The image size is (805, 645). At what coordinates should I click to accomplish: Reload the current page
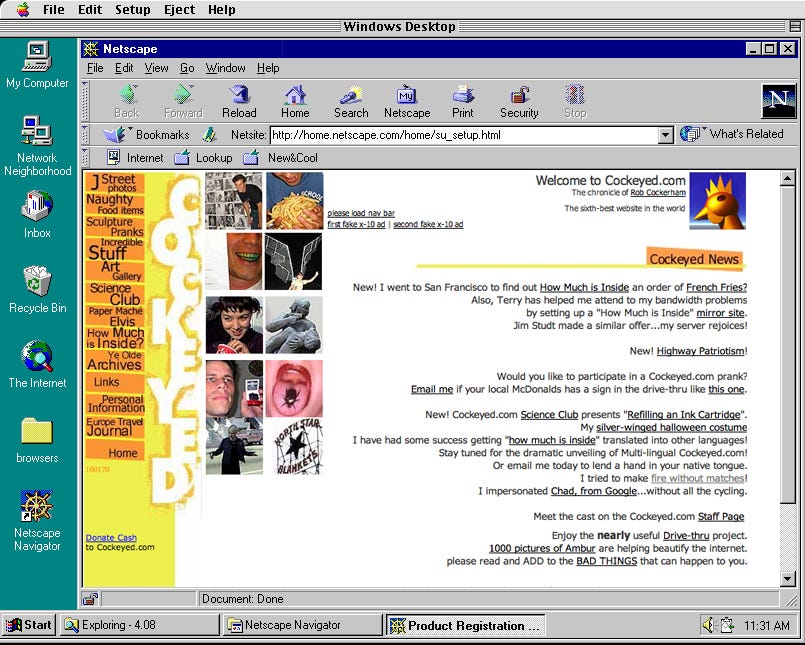(x=239, y=101)
